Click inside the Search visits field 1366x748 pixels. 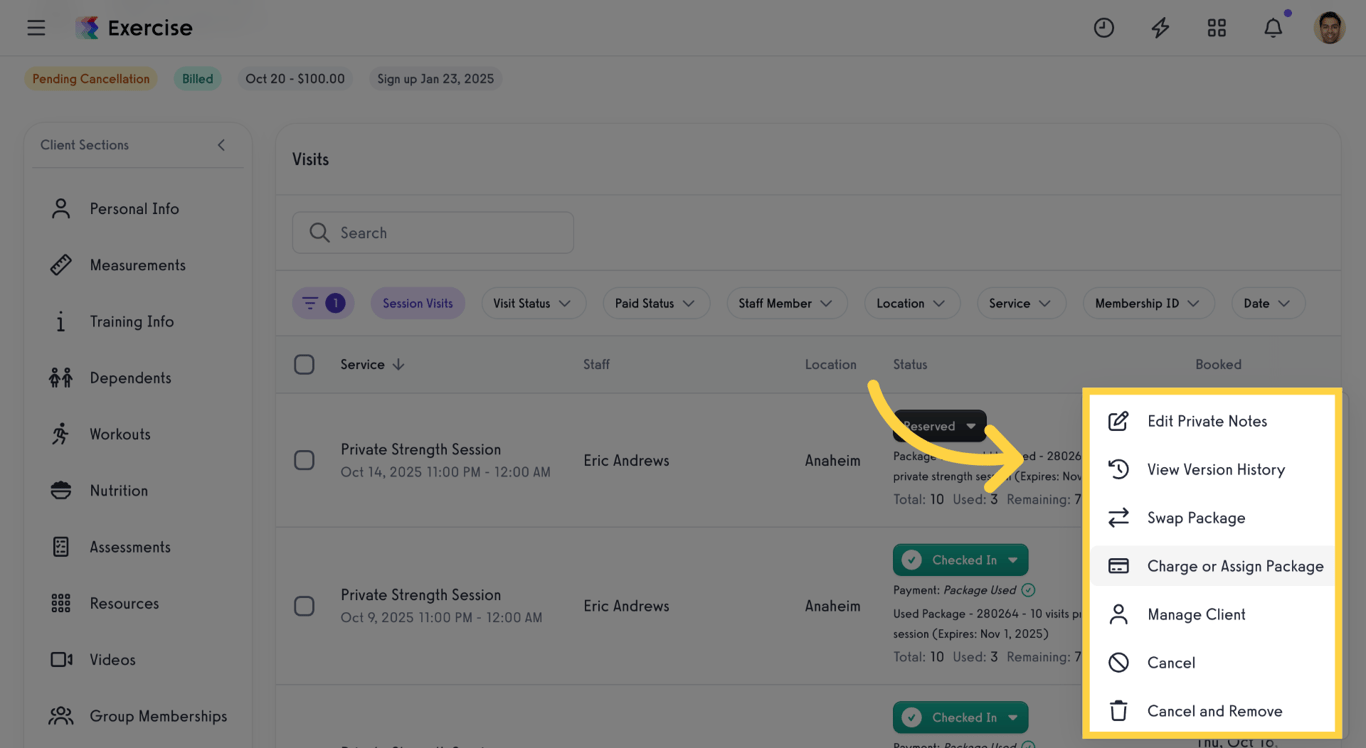432,232
